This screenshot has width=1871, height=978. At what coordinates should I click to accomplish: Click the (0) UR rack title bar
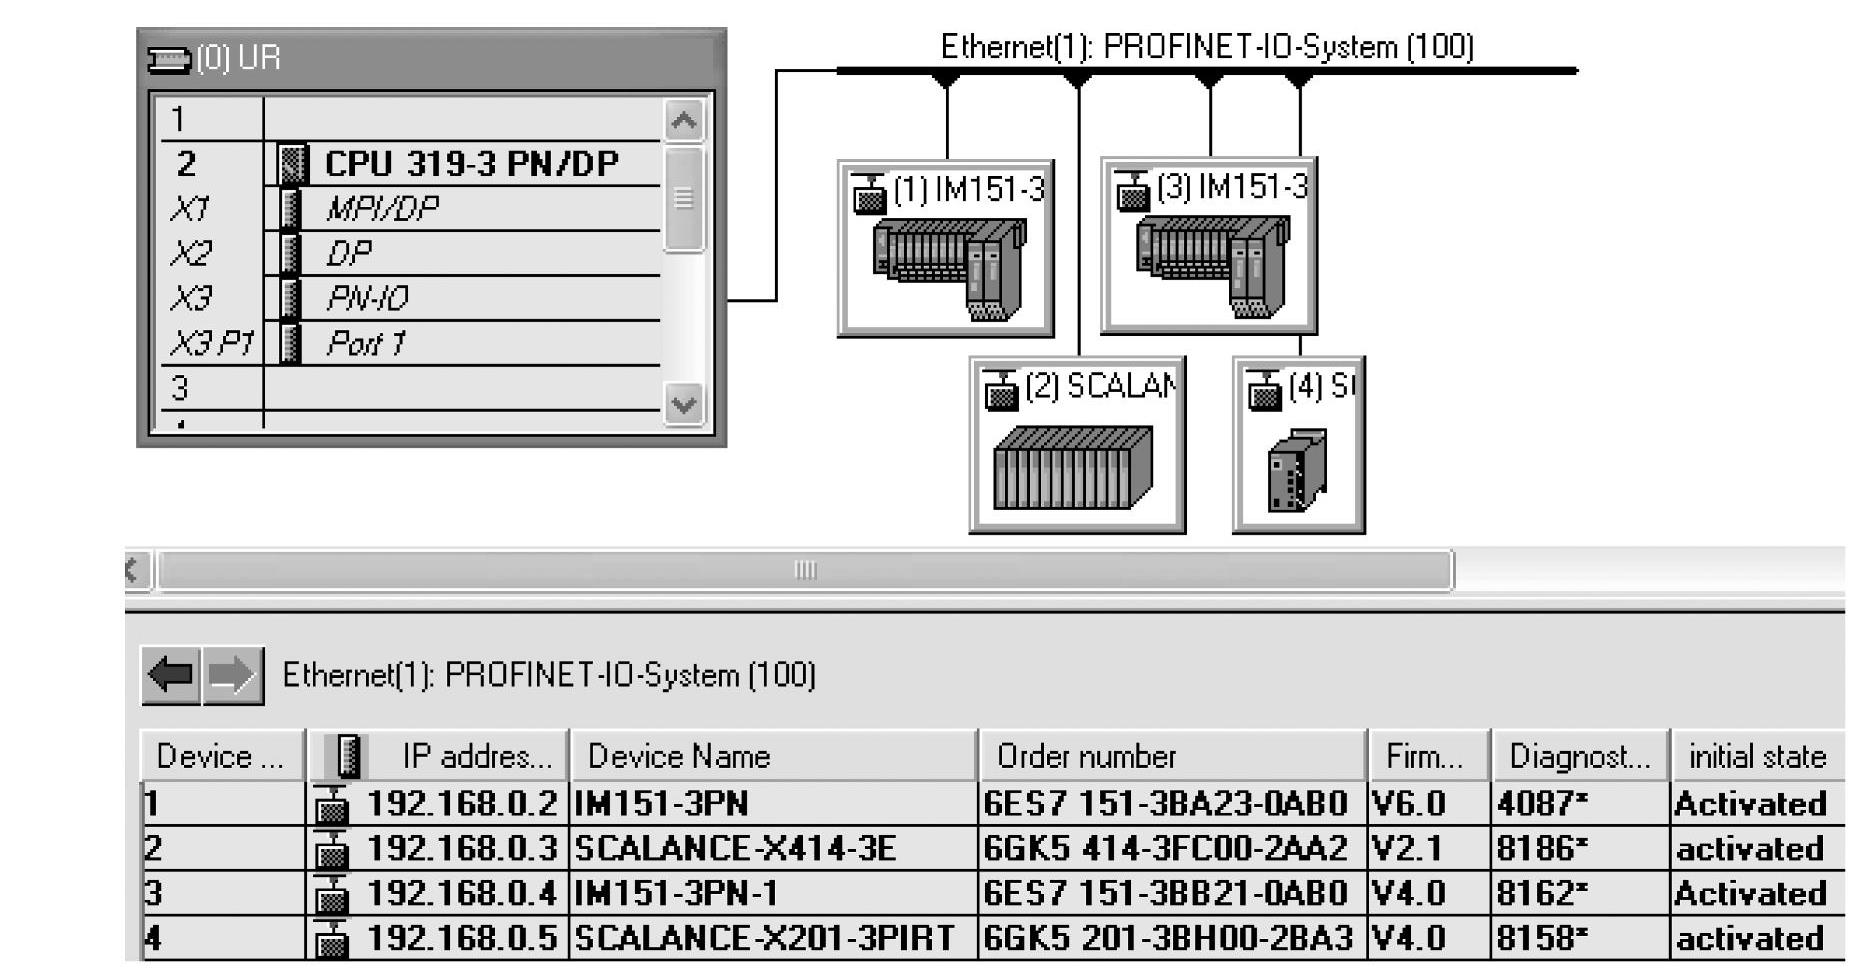pyautogui.click(x=431, y=59)
